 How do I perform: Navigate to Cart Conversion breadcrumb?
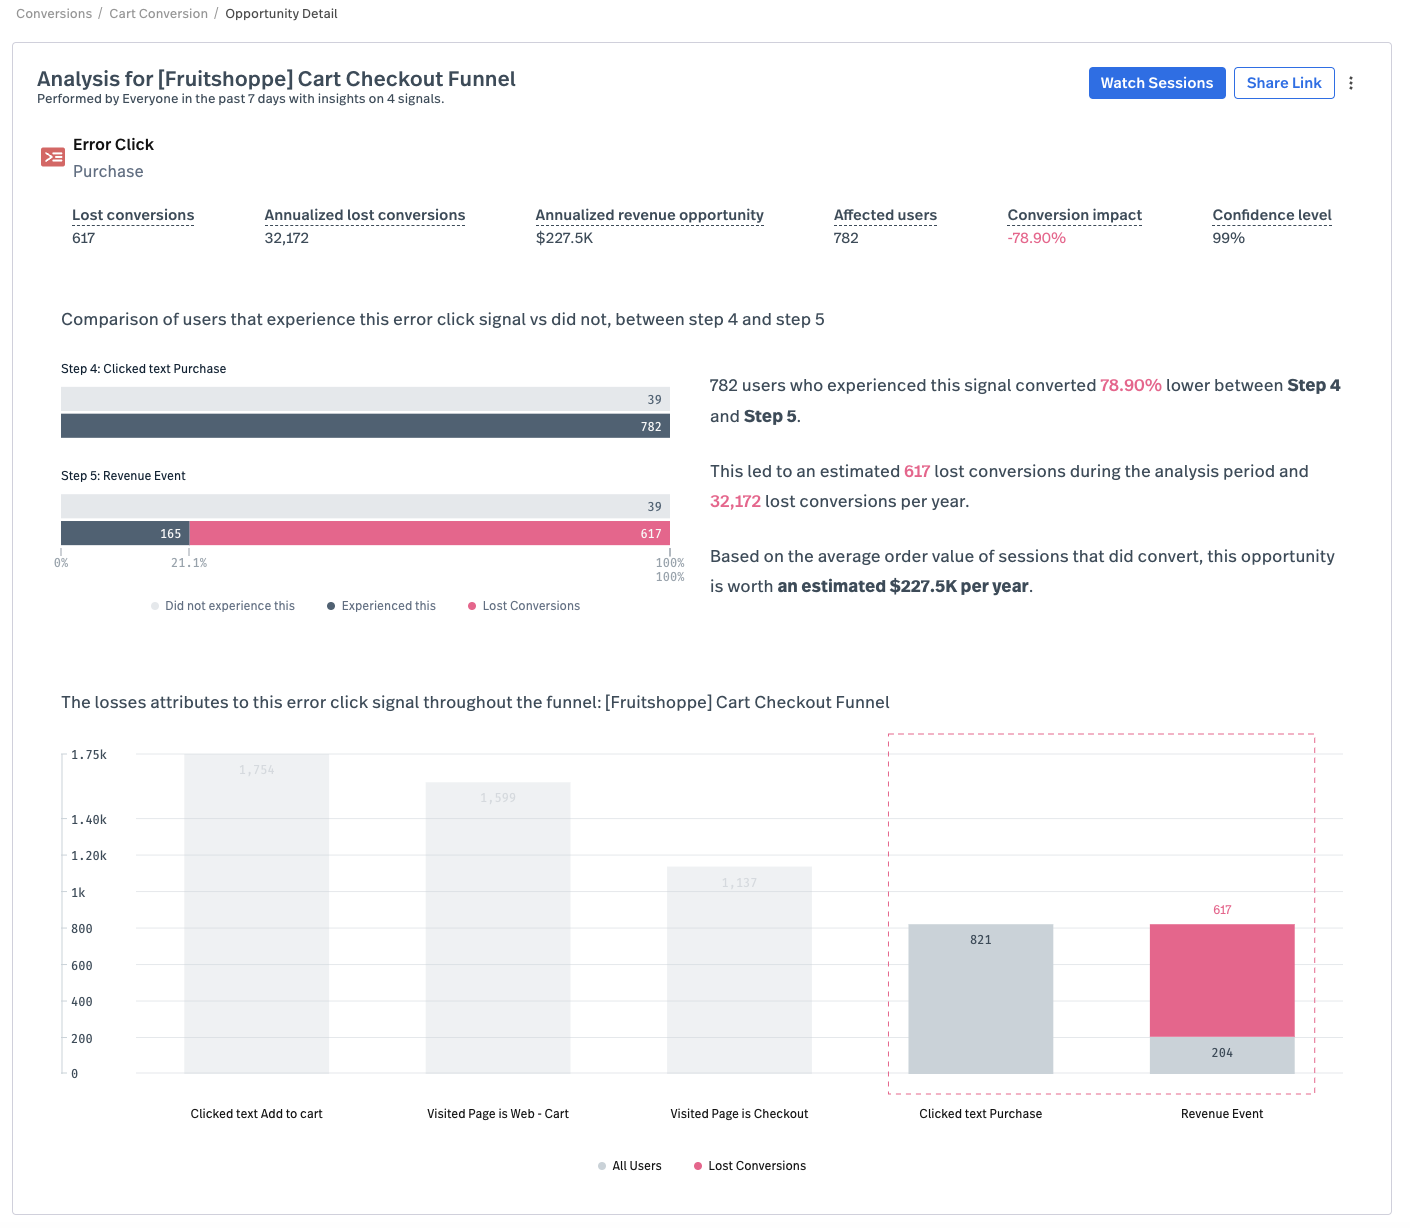[x=158, y=14]
